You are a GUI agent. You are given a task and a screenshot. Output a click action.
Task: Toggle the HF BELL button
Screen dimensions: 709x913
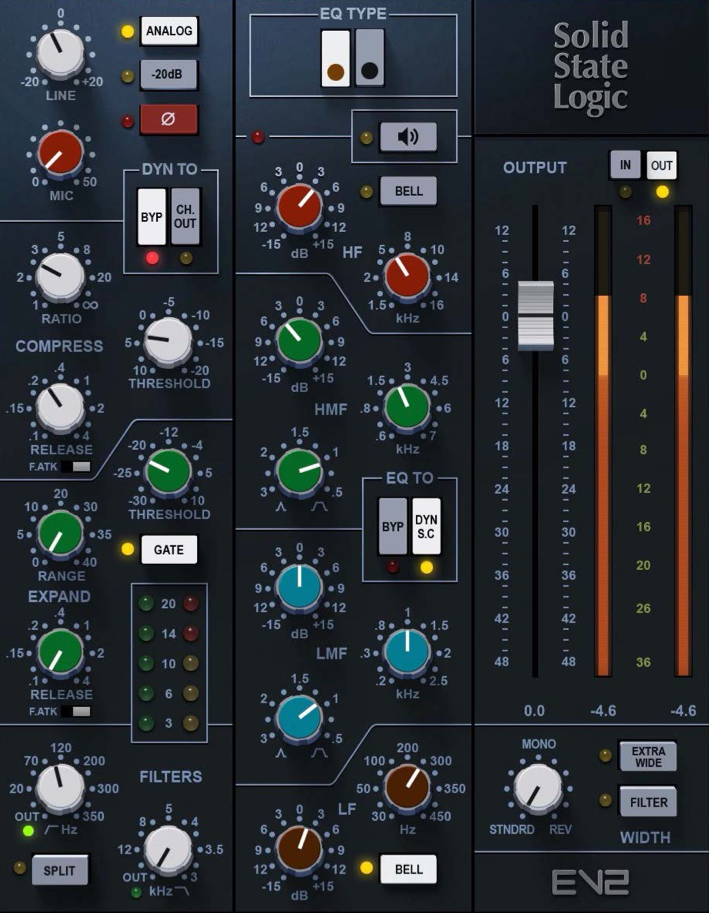[409, 191]
